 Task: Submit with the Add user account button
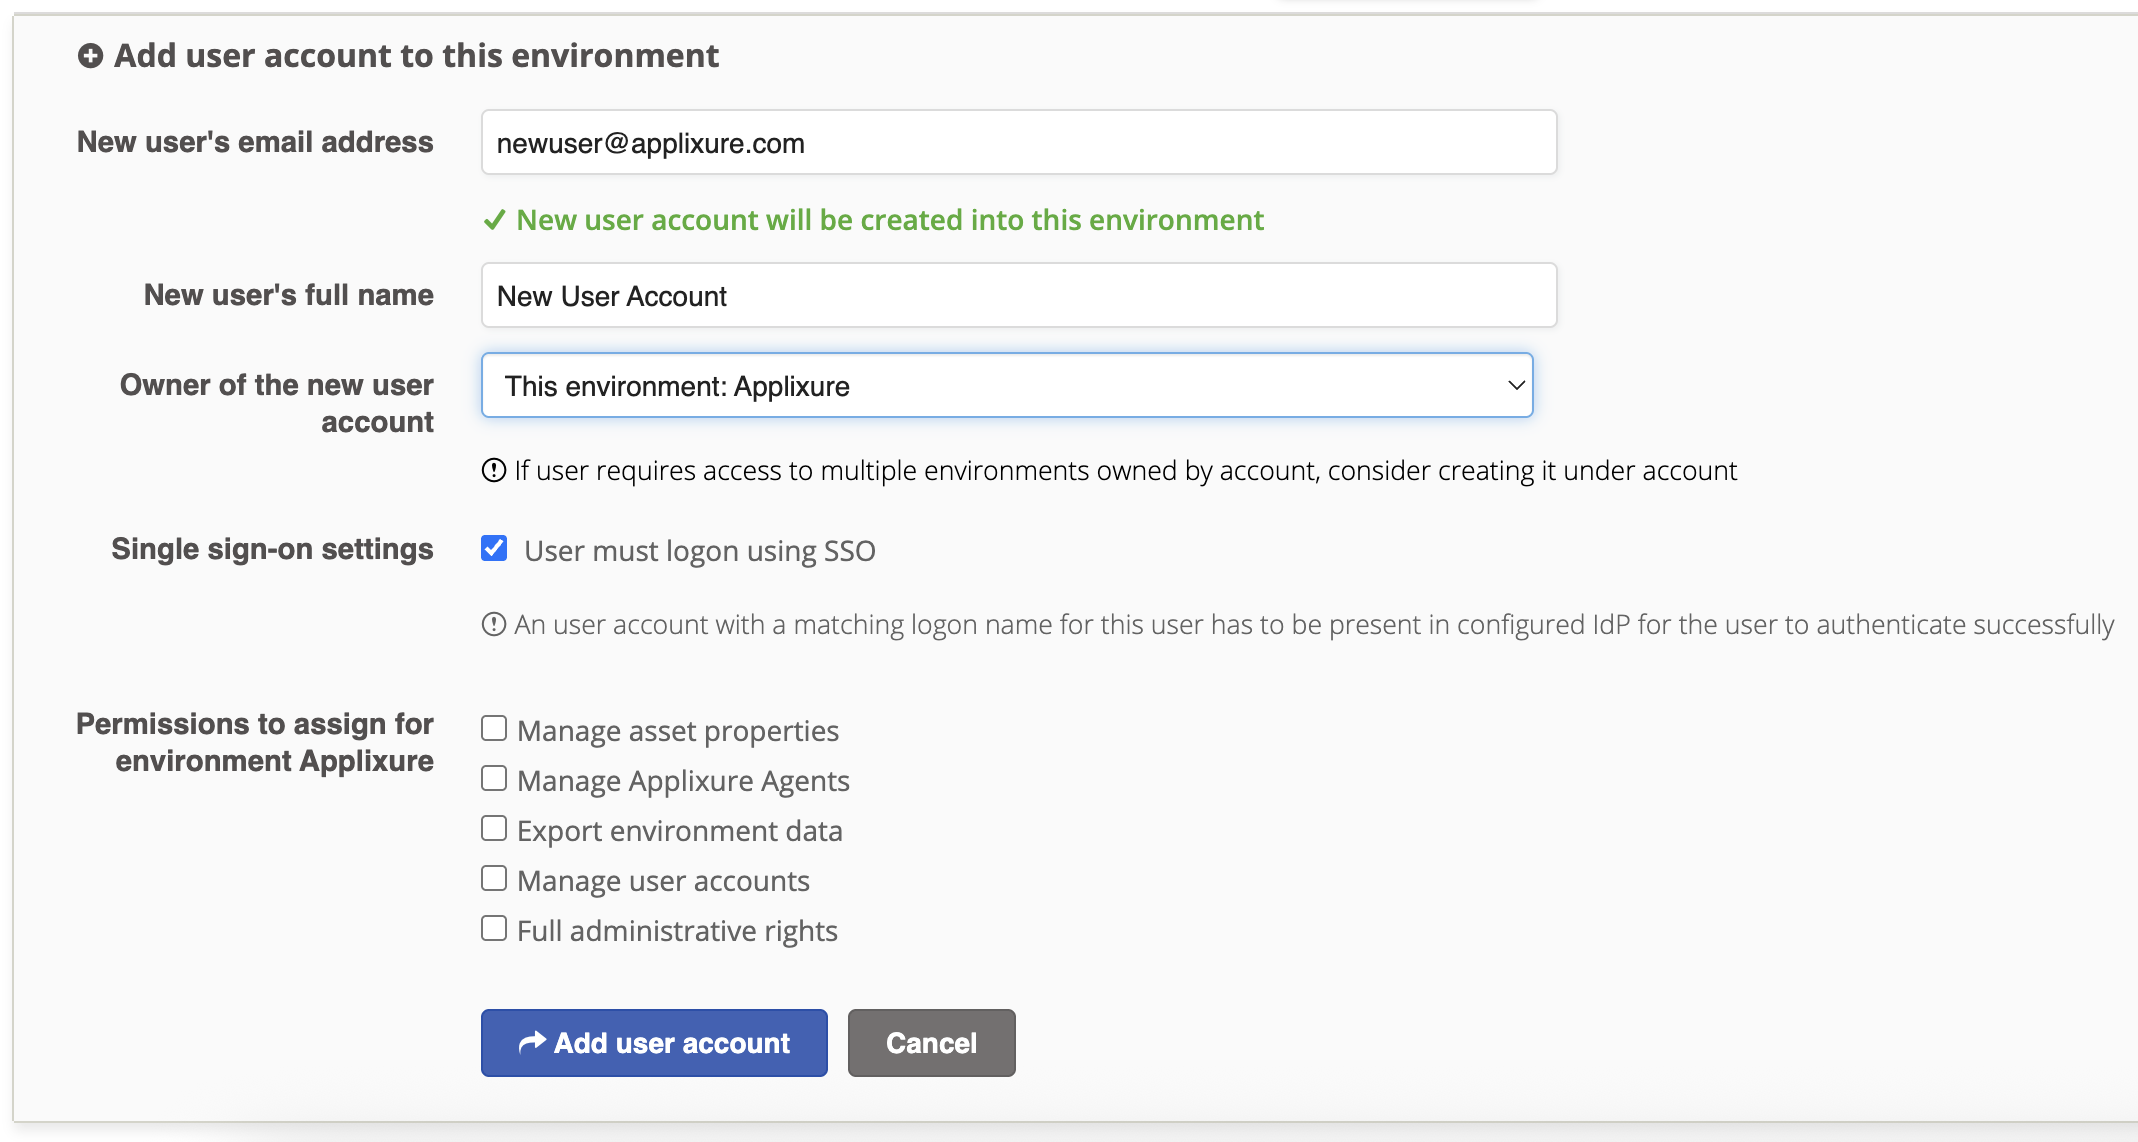tap(654, 1043)
